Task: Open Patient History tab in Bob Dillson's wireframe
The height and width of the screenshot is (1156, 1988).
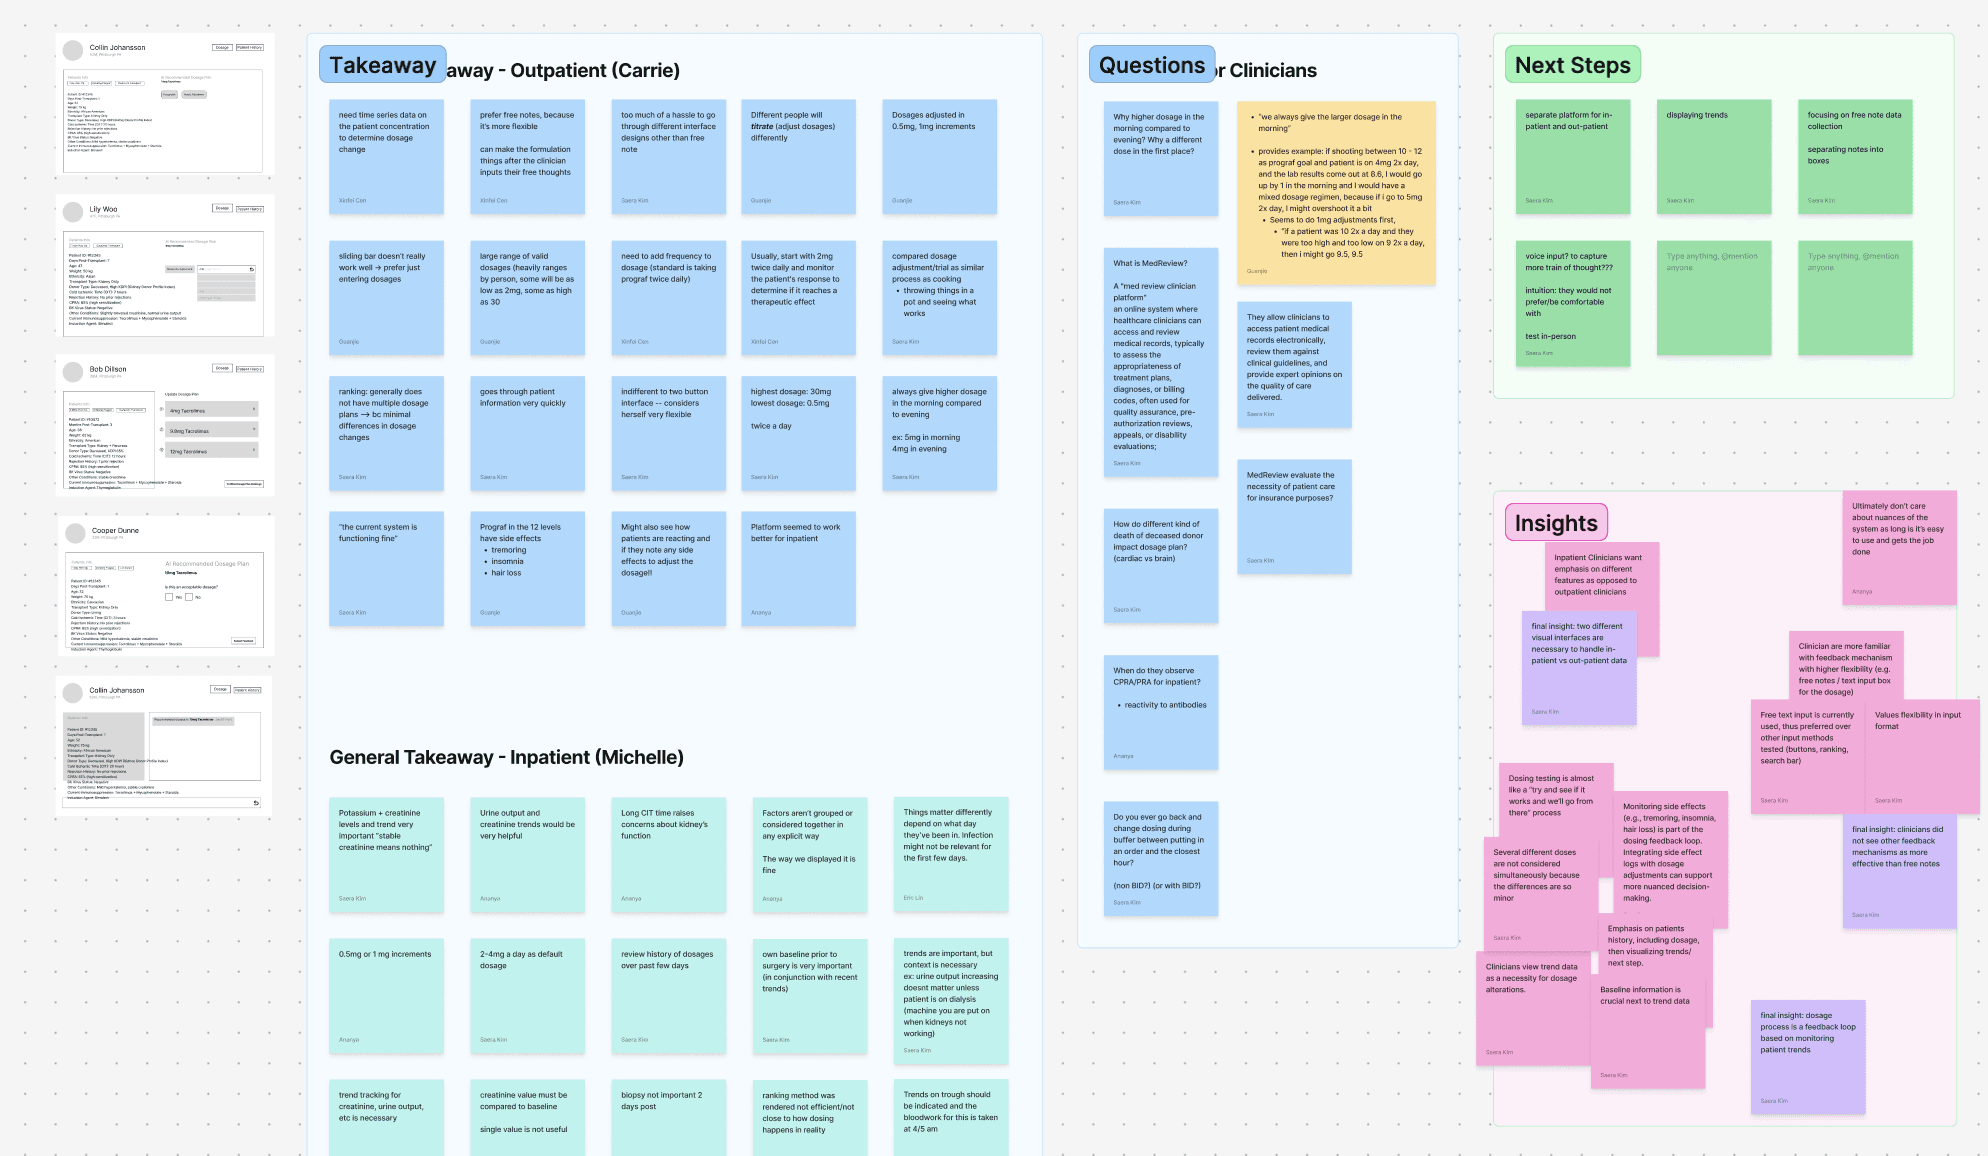Action: tap(250, 369)
